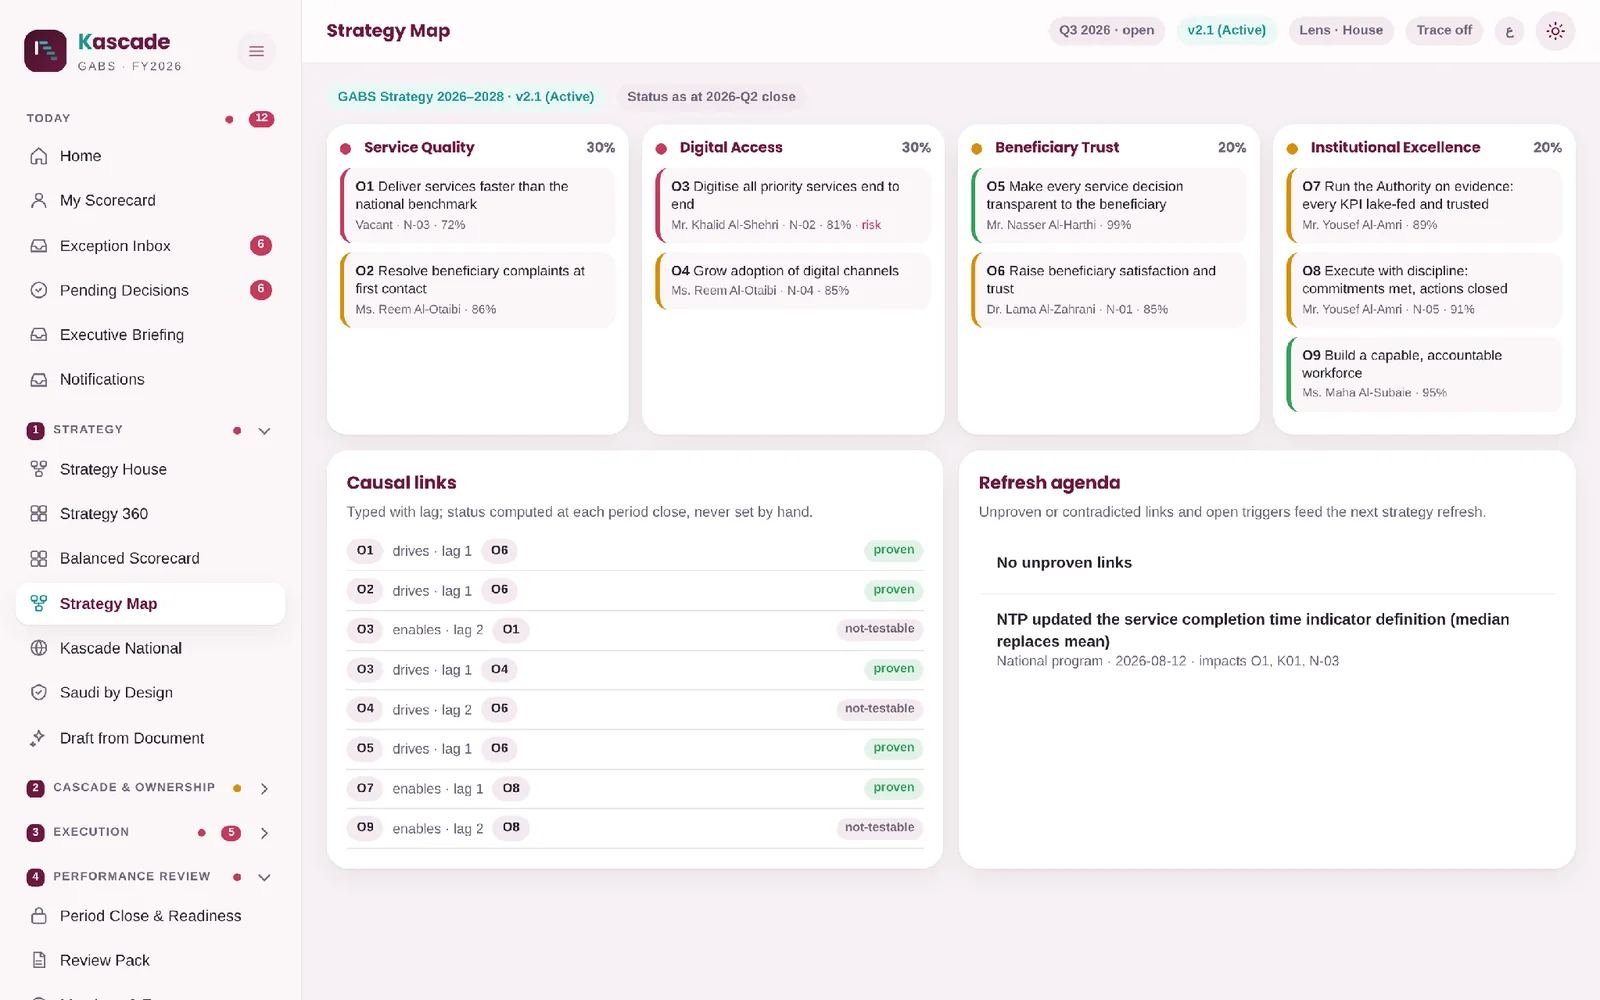Click the Draft from Document sparkle icon
1600x1000 pixels.
pyautogui.click(x=39, y=738)
